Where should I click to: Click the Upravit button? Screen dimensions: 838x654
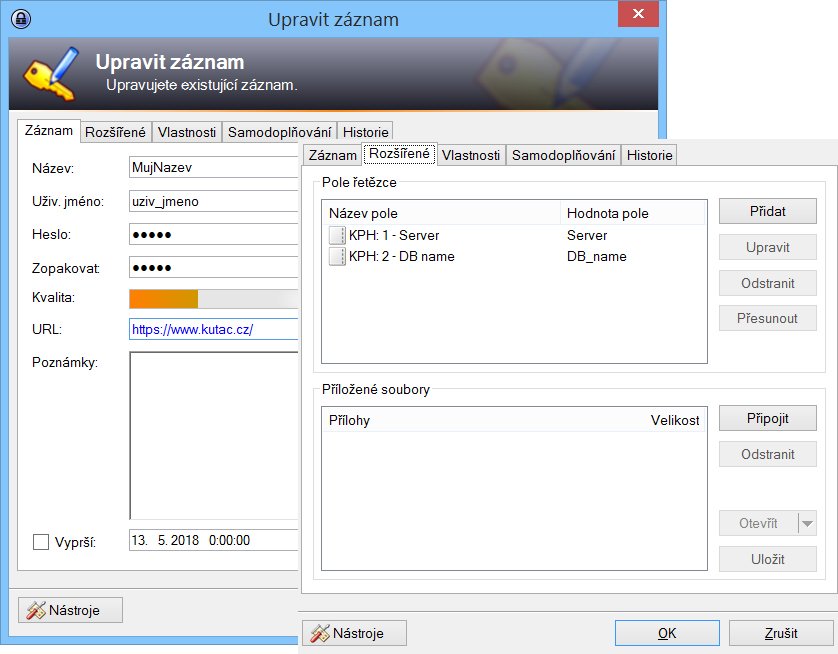click(x=767, y=247)
